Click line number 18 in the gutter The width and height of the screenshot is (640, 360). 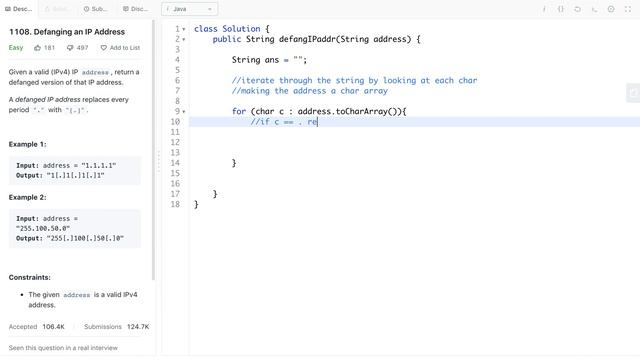pyautogui.click(x=175, y=204)
